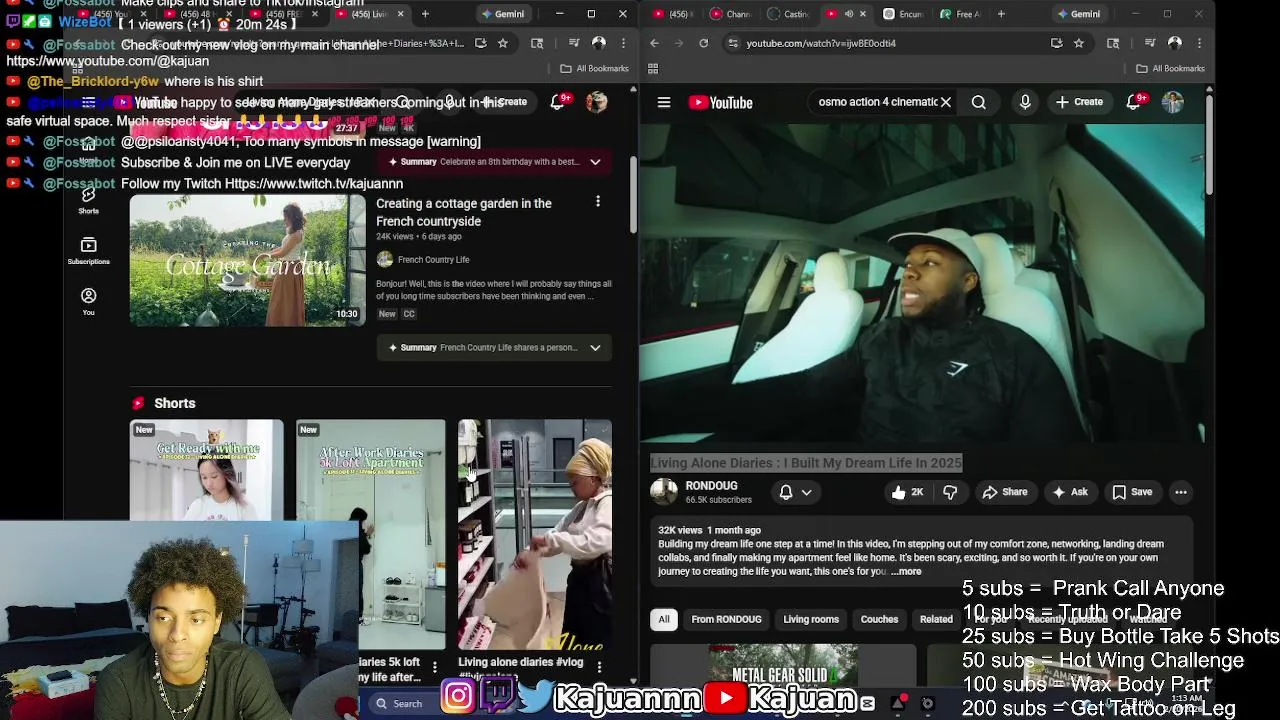1280x720 pixels.
Task: Save the video to a playlist
Action: coord(1132,492)
